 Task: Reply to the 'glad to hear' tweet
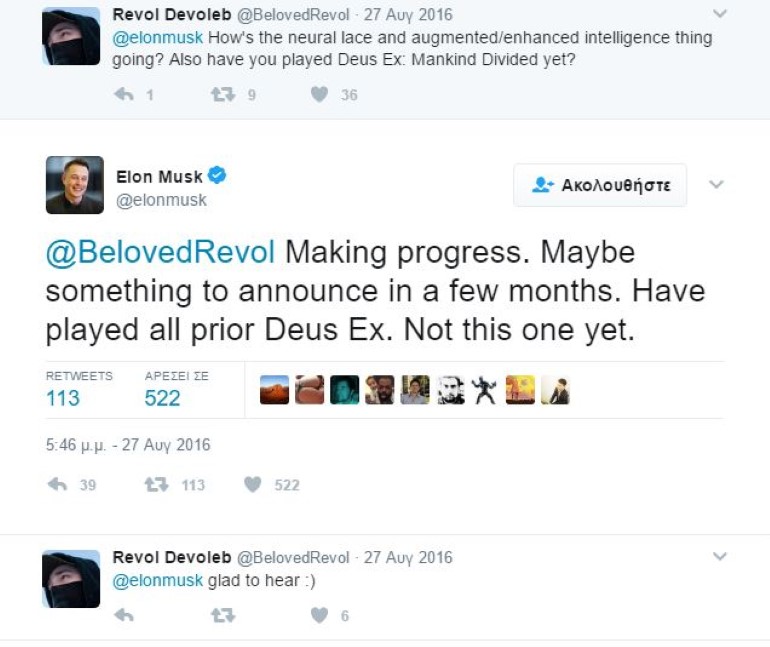[x=124, y=616]
